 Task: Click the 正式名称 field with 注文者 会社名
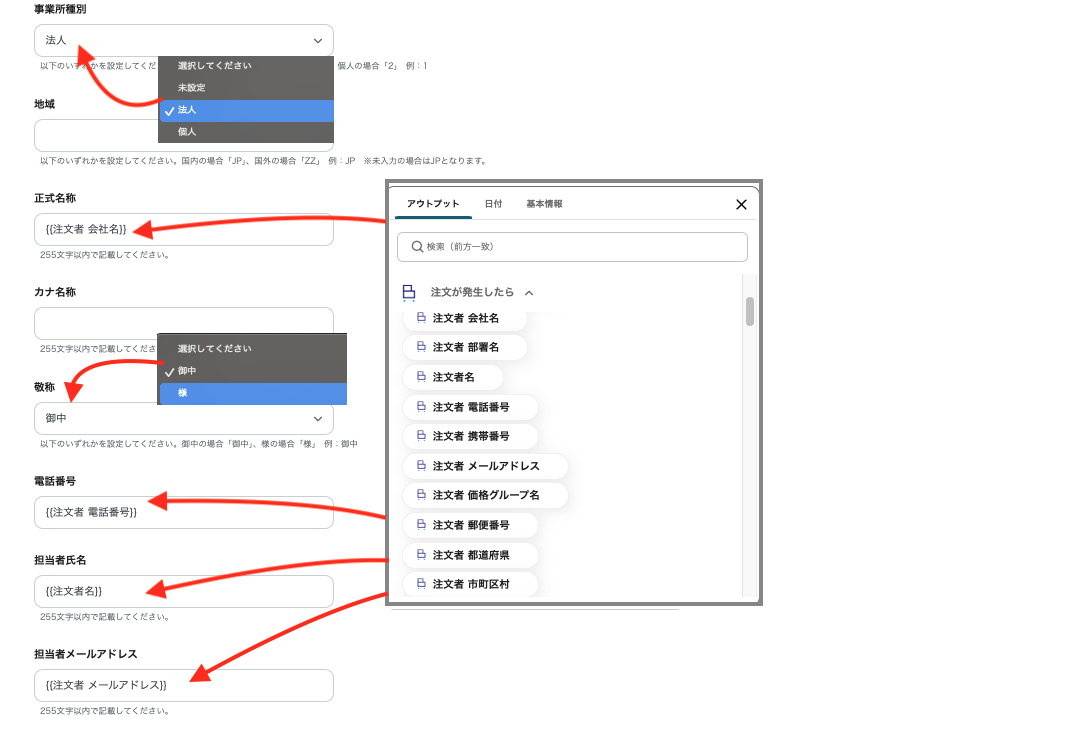click(x=184, y=229)
